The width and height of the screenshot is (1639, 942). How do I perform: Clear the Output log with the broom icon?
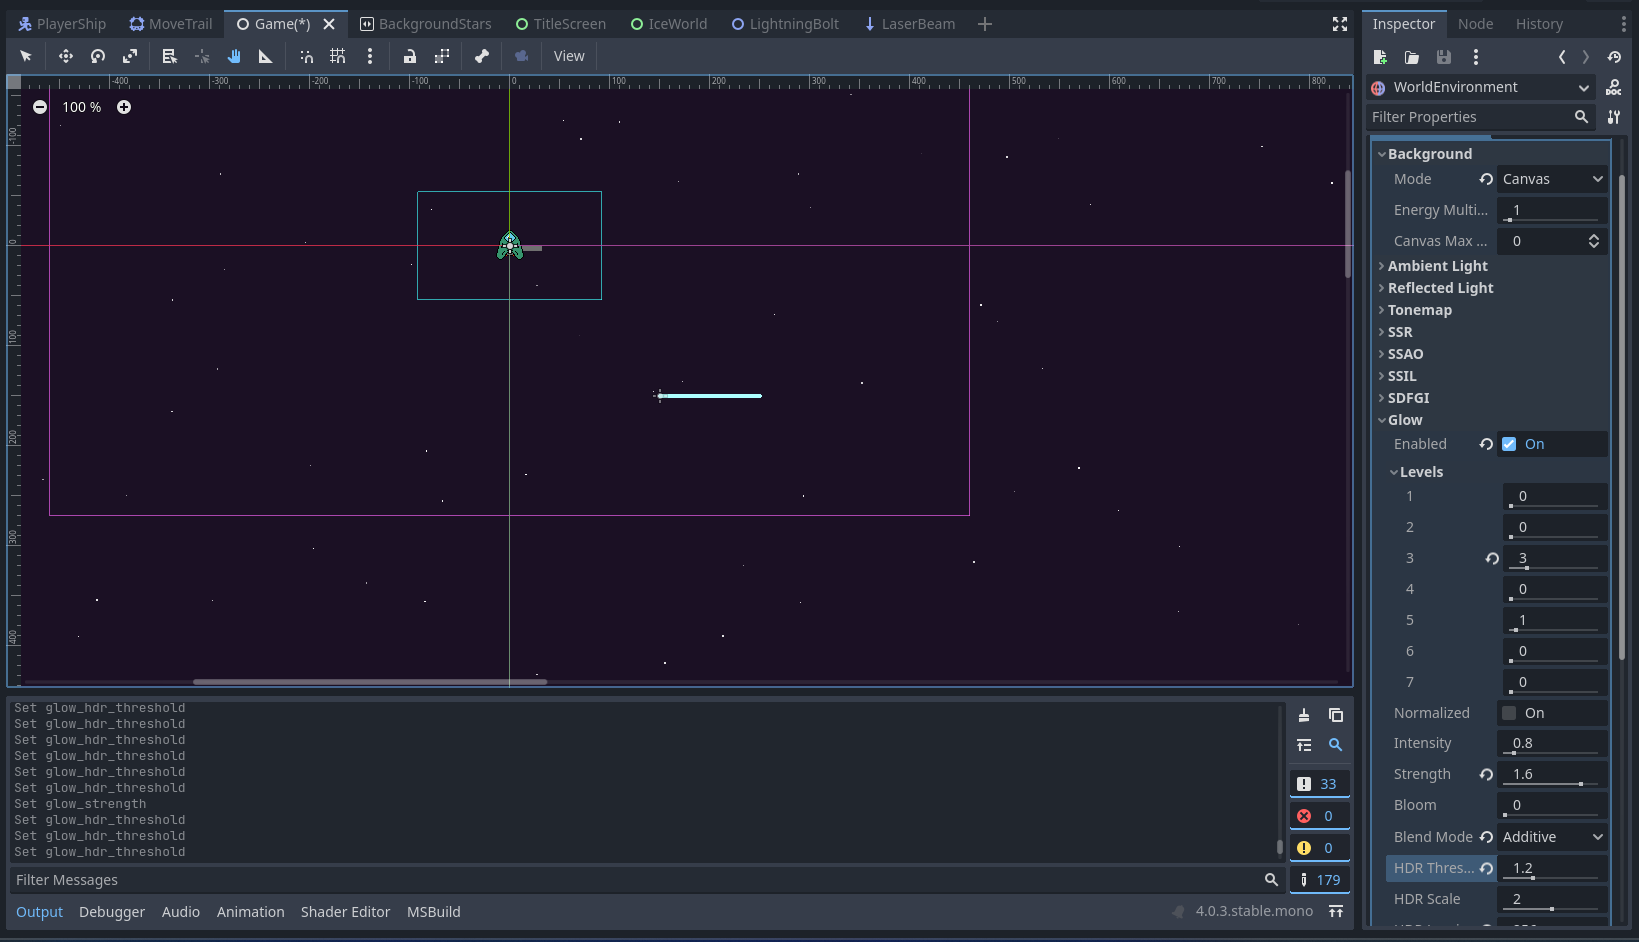click(x=1303, y=714)
